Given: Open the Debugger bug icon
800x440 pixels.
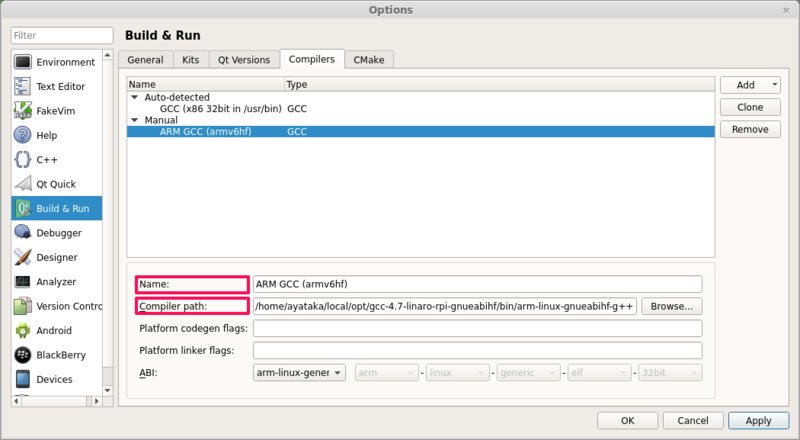Looking at the screenshot, I should click(22, 233).
